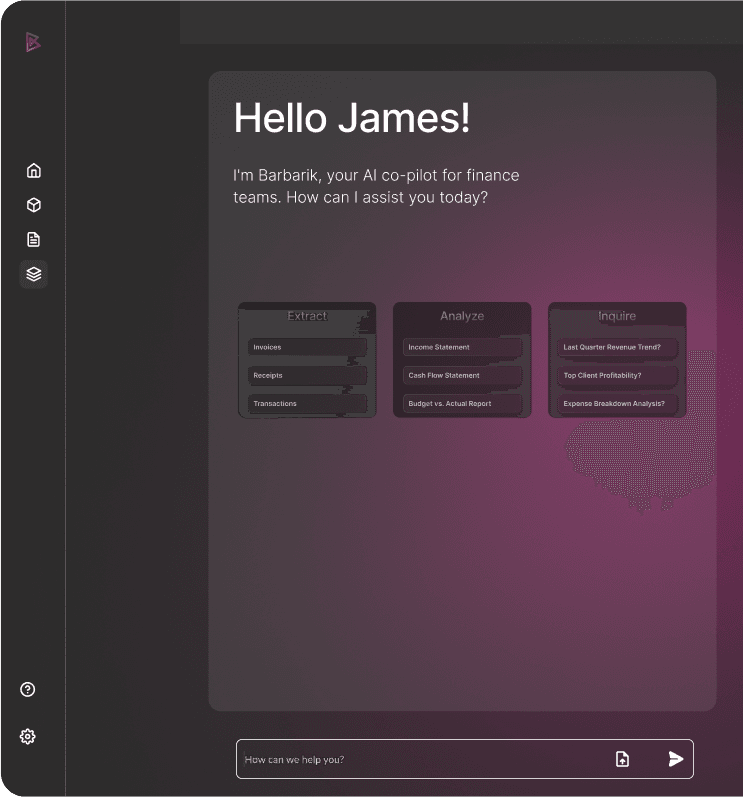The image size is (743, 797).
Task: Ask 'Expense Breakdown Analysis?'
Action: (617, 404)
